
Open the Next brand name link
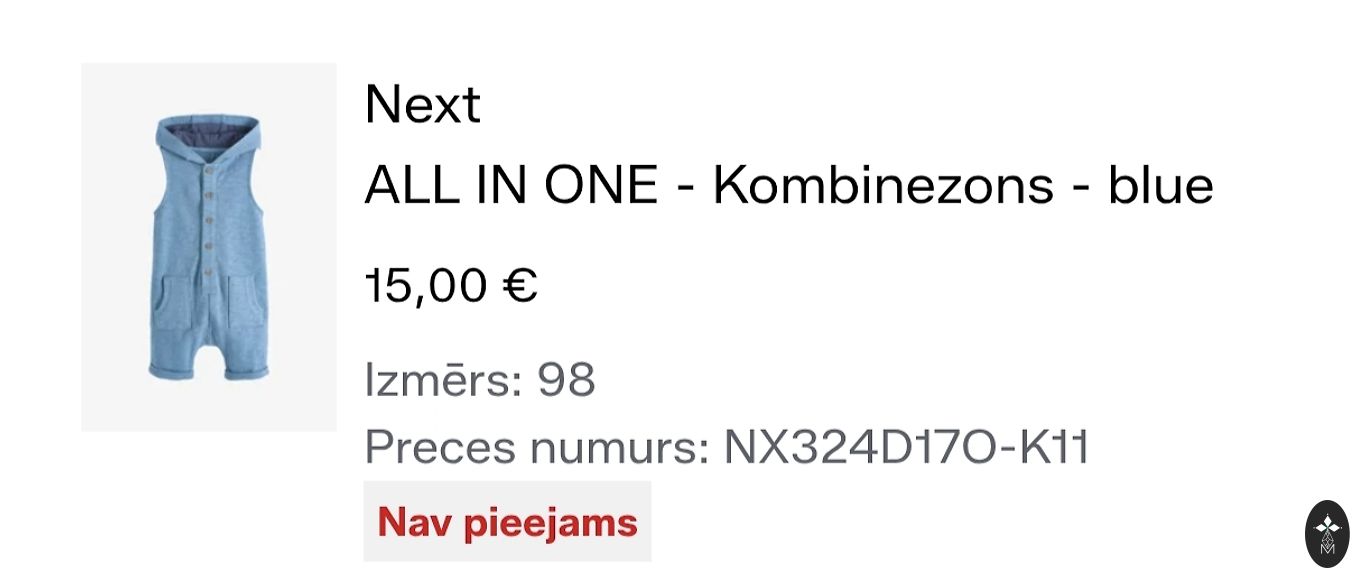422,104
